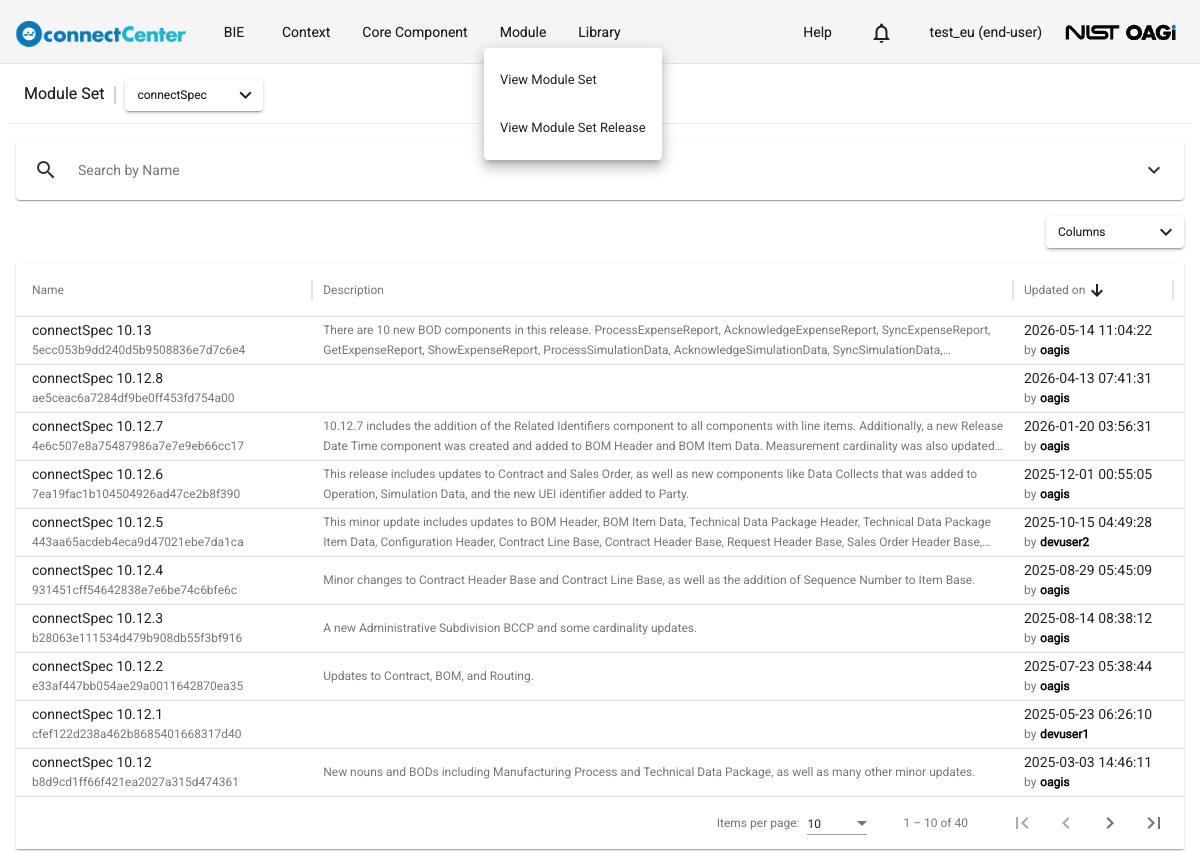Image resolution: width=1200 pixels, height=852 pixels.
Task: Change the items per page selector
Action: pos(837,824)
